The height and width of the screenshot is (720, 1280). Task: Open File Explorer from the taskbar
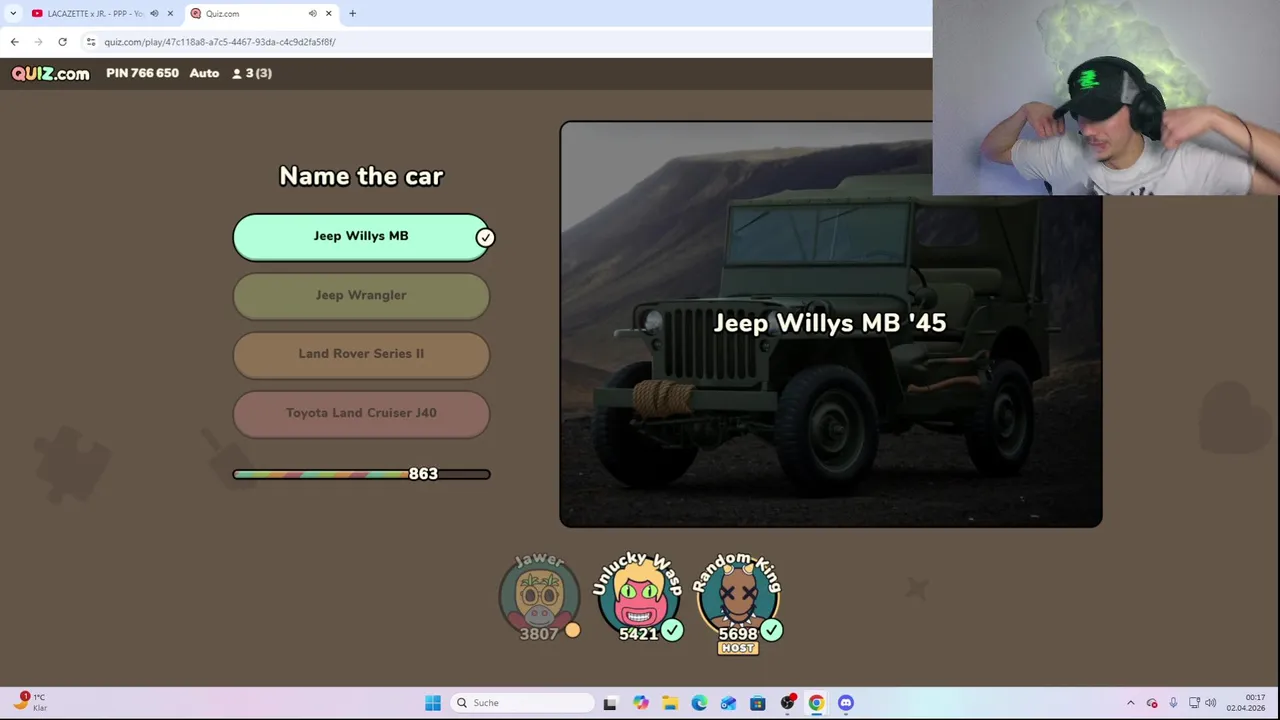click(669, 703)
